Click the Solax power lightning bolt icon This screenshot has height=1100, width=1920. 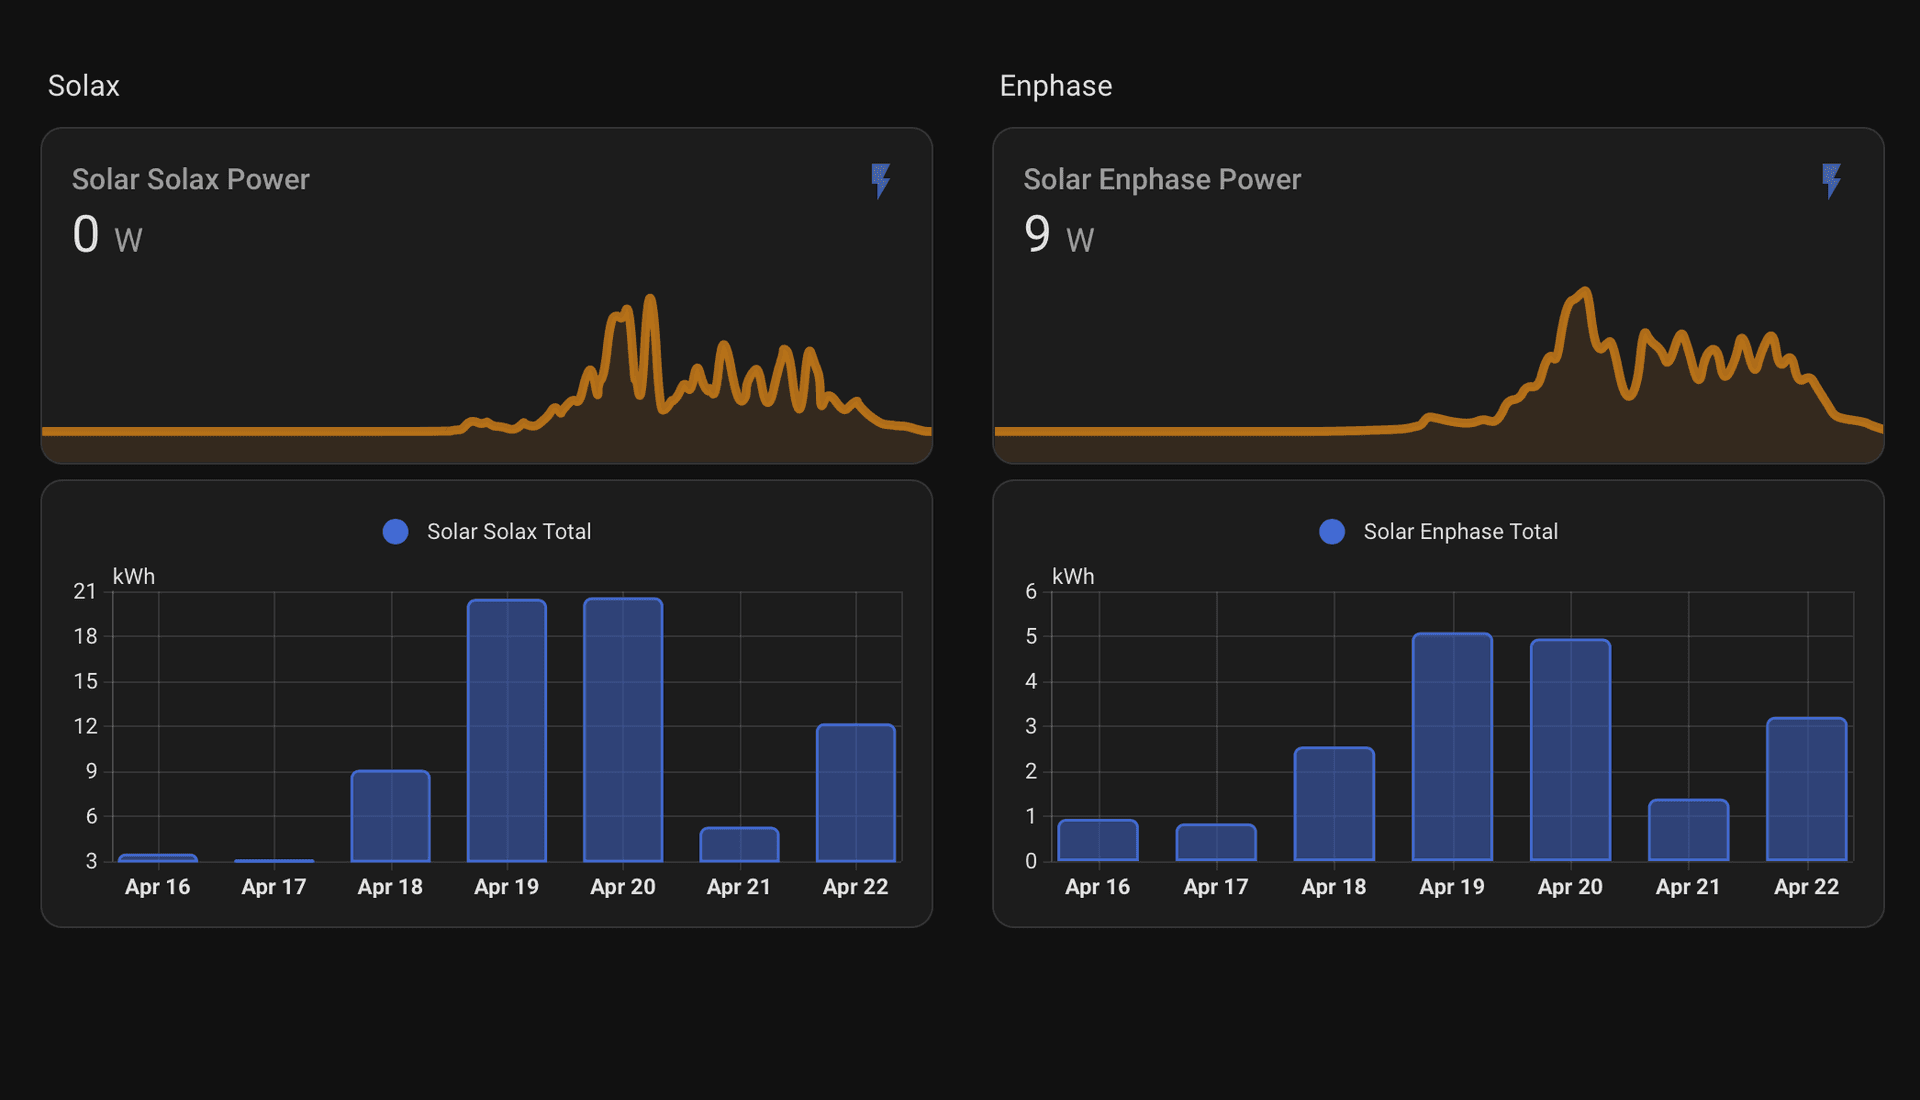(880, 181)
